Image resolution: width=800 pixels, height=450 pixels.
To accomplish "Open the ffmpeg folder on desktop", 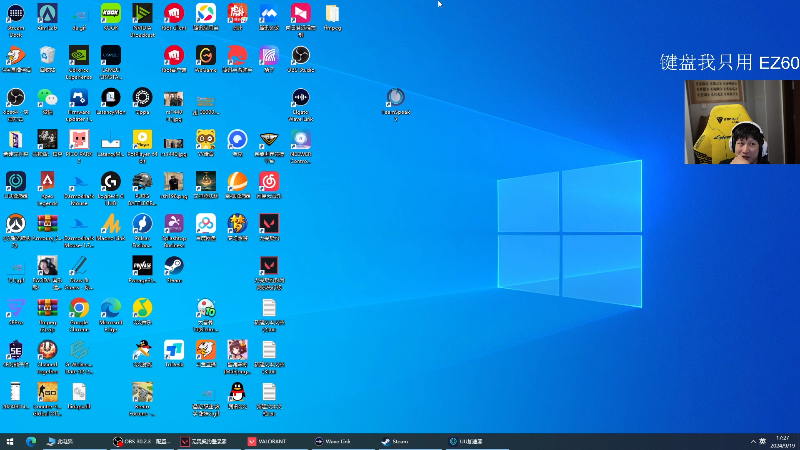I will tap(332, 17).
